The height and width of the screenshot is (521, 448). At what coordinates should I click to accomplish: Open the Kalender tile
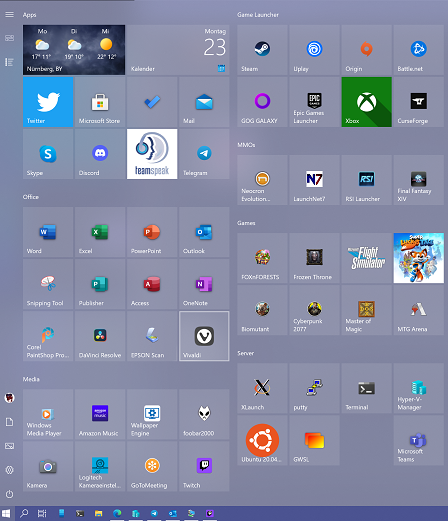(x=178, y=50)
